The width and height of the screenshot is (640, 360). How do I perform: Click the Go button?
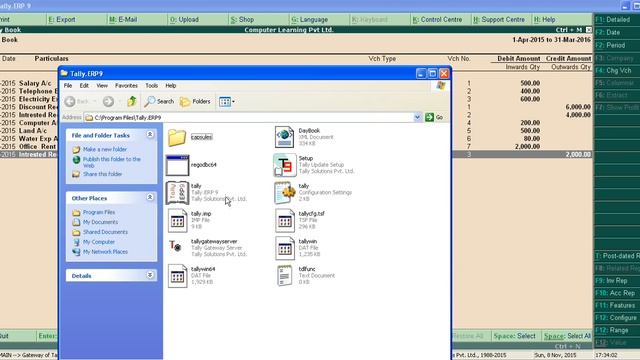click(x=434, y=118)
